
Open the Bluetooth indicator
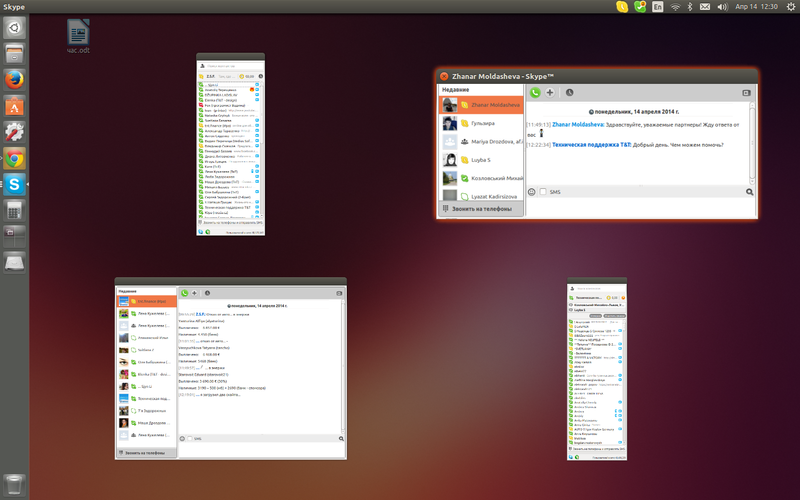coord(690,7)
